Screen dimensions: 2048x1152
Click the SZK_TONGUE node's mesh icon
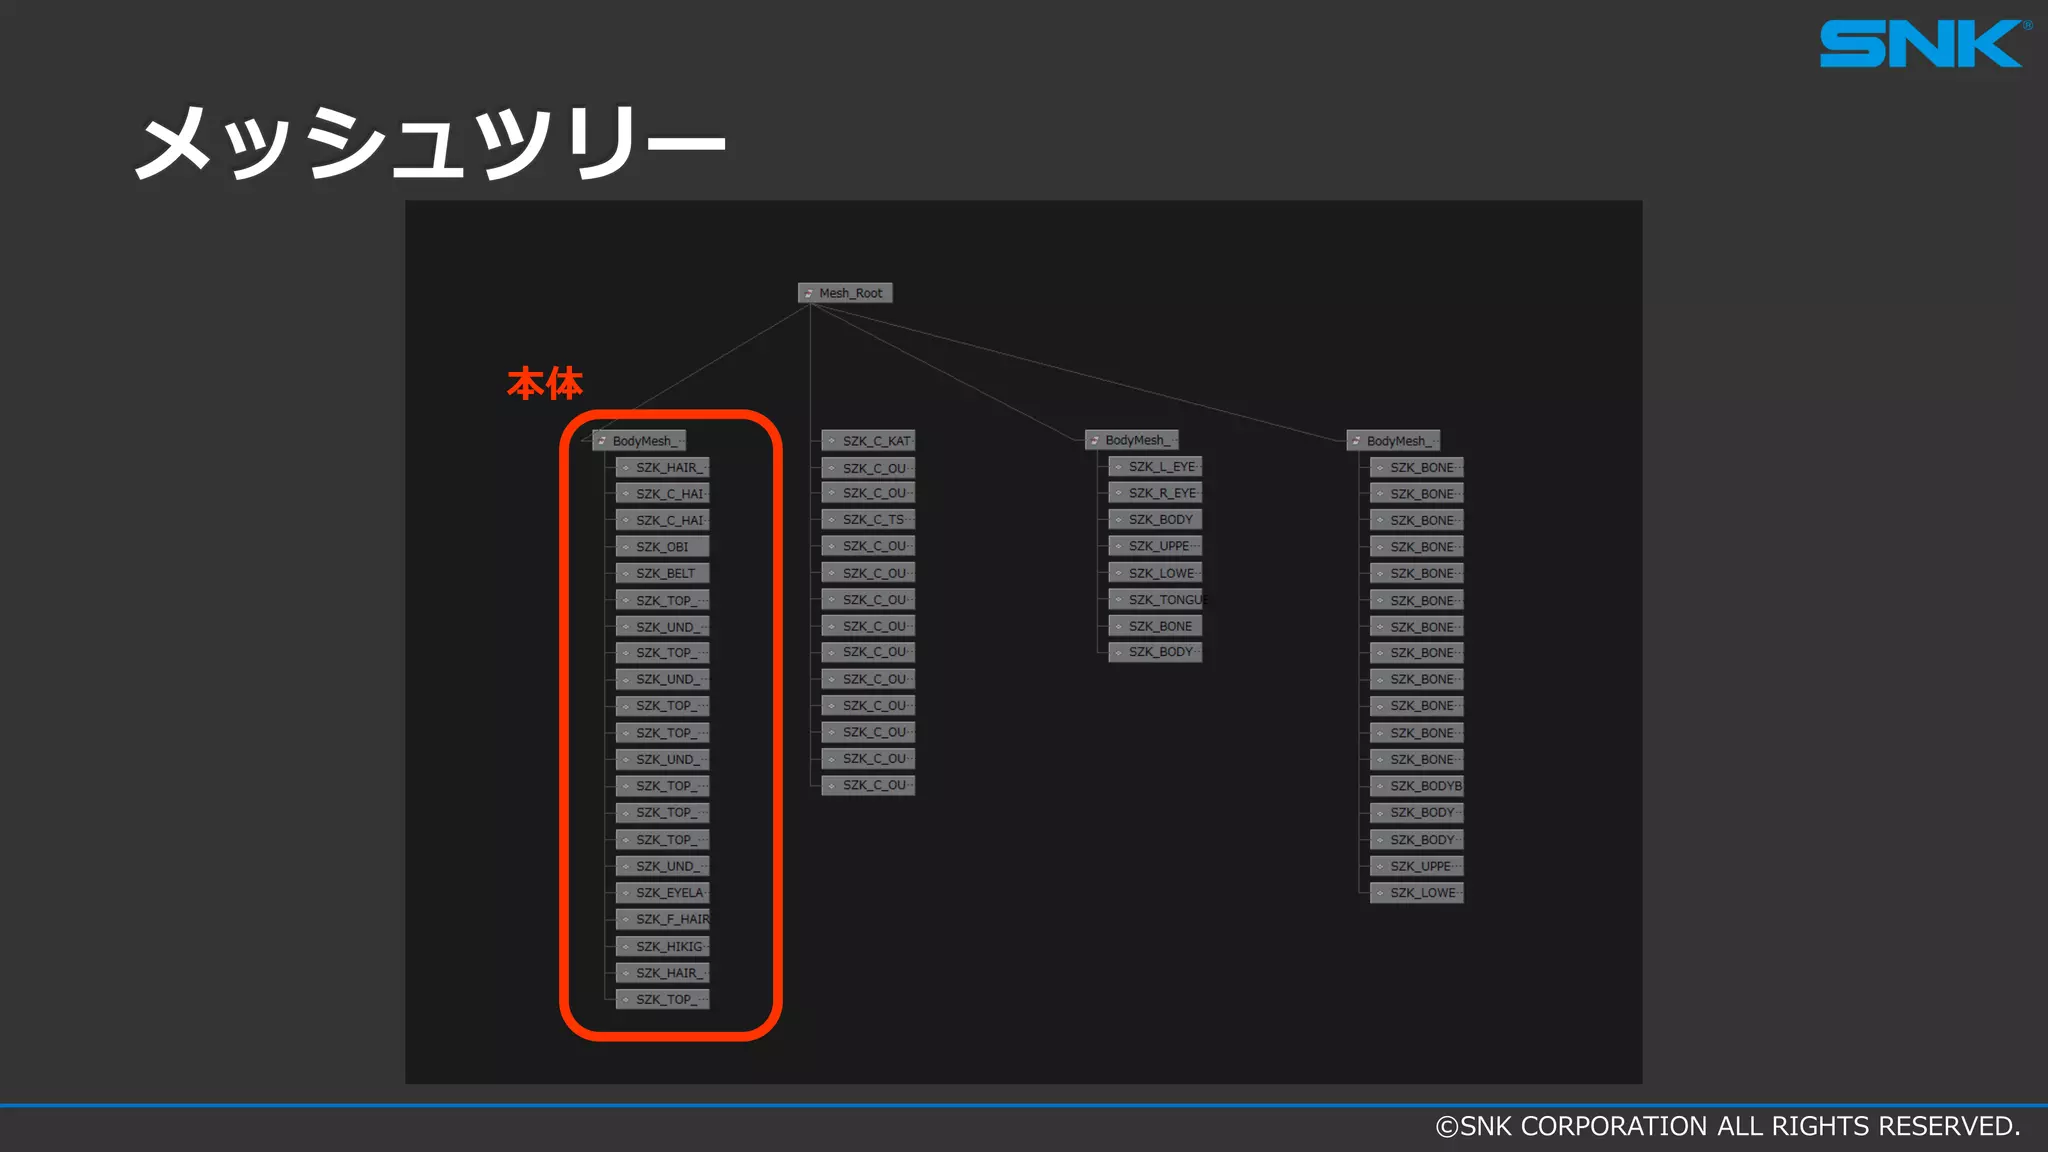[x=1118, y=600]
